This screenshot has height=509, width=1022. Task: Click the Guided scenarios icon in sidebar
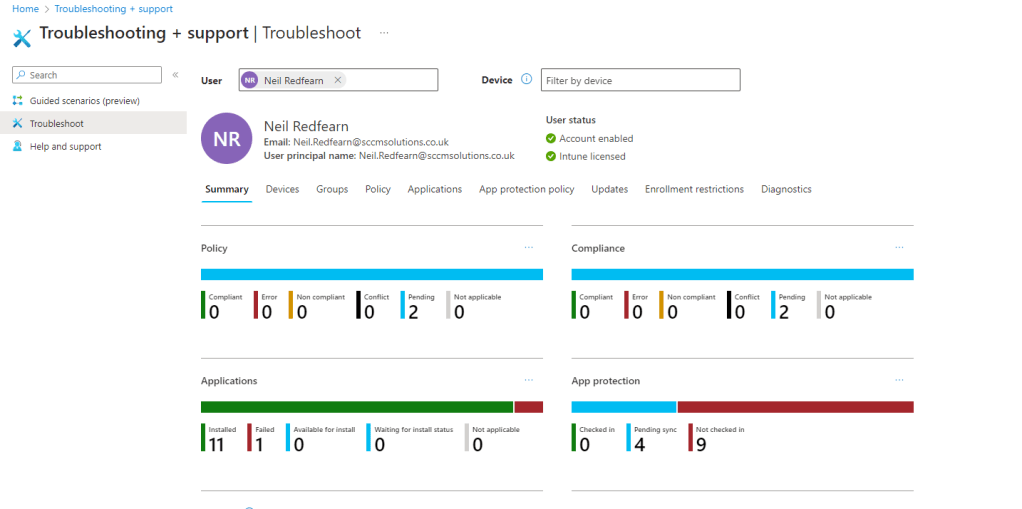[x=18, y=101]
